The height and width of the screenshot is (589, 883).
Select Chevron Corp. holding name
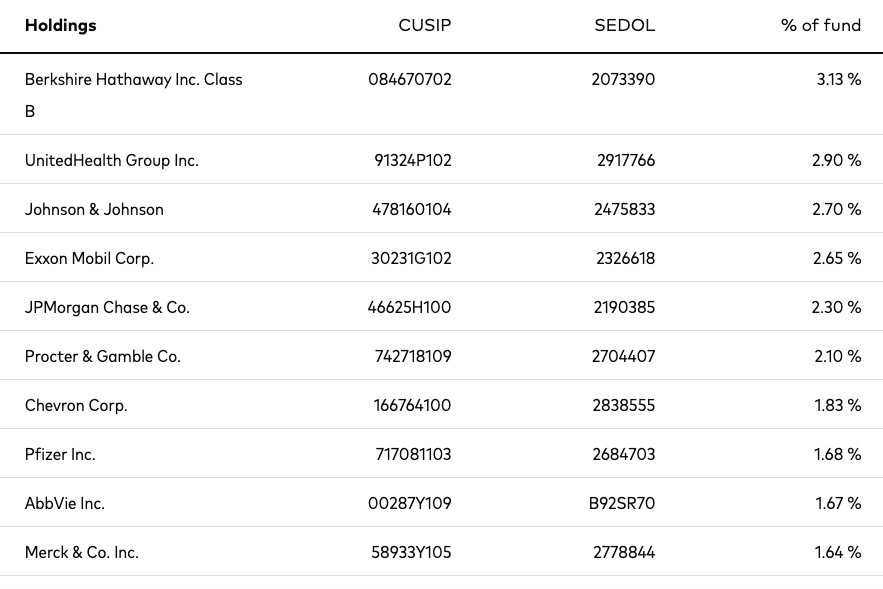click(x=76, y=405)
